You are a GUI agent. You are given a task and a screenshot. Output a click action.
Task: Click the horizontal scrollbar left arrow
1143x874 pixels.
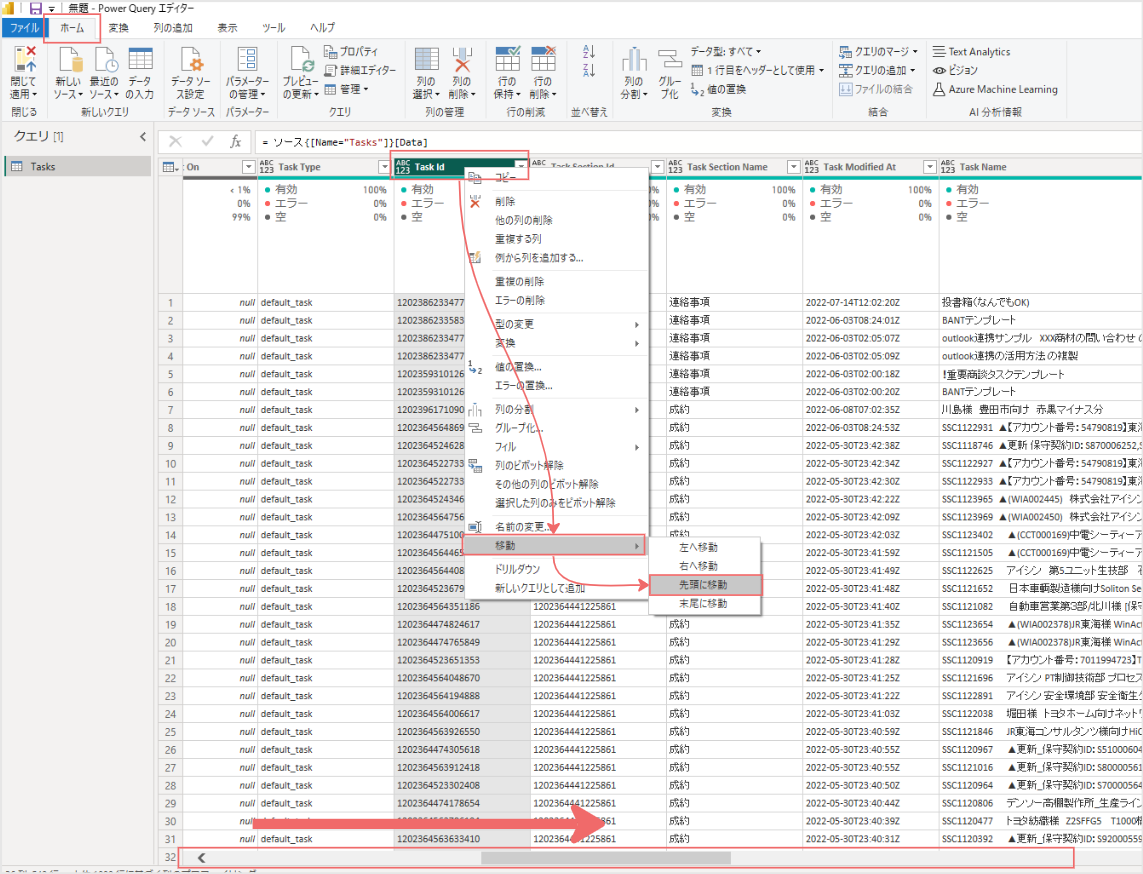coord(202,858)
